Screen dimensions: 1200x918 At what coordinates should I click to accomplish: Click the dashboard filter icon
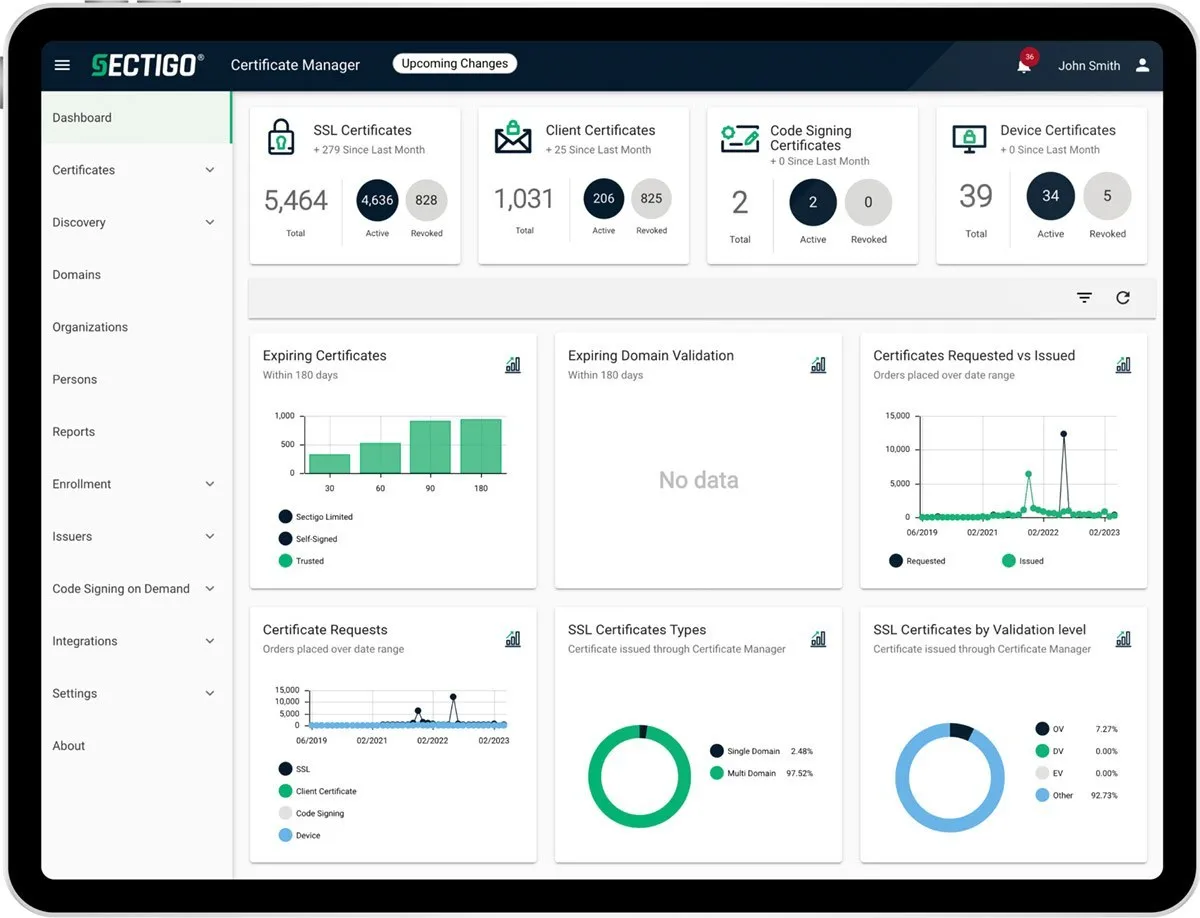1084,298
